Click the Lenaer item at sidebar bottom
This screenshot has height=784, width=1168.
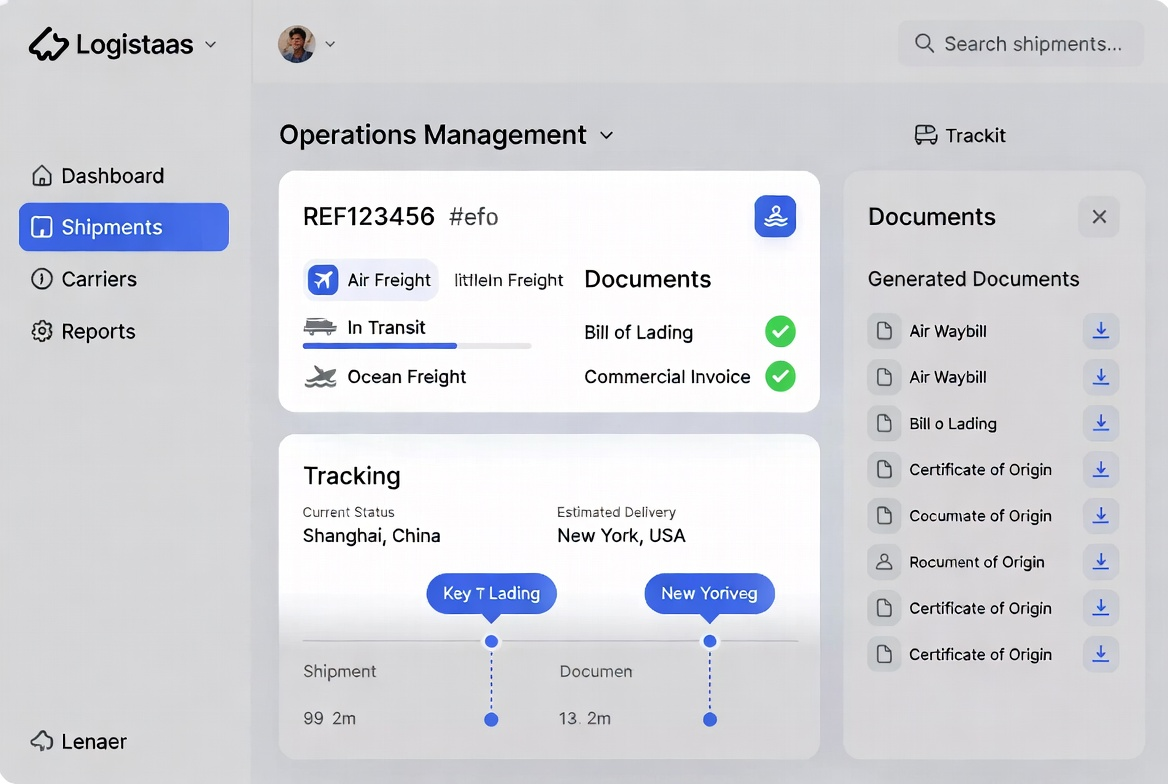(78, 741)
